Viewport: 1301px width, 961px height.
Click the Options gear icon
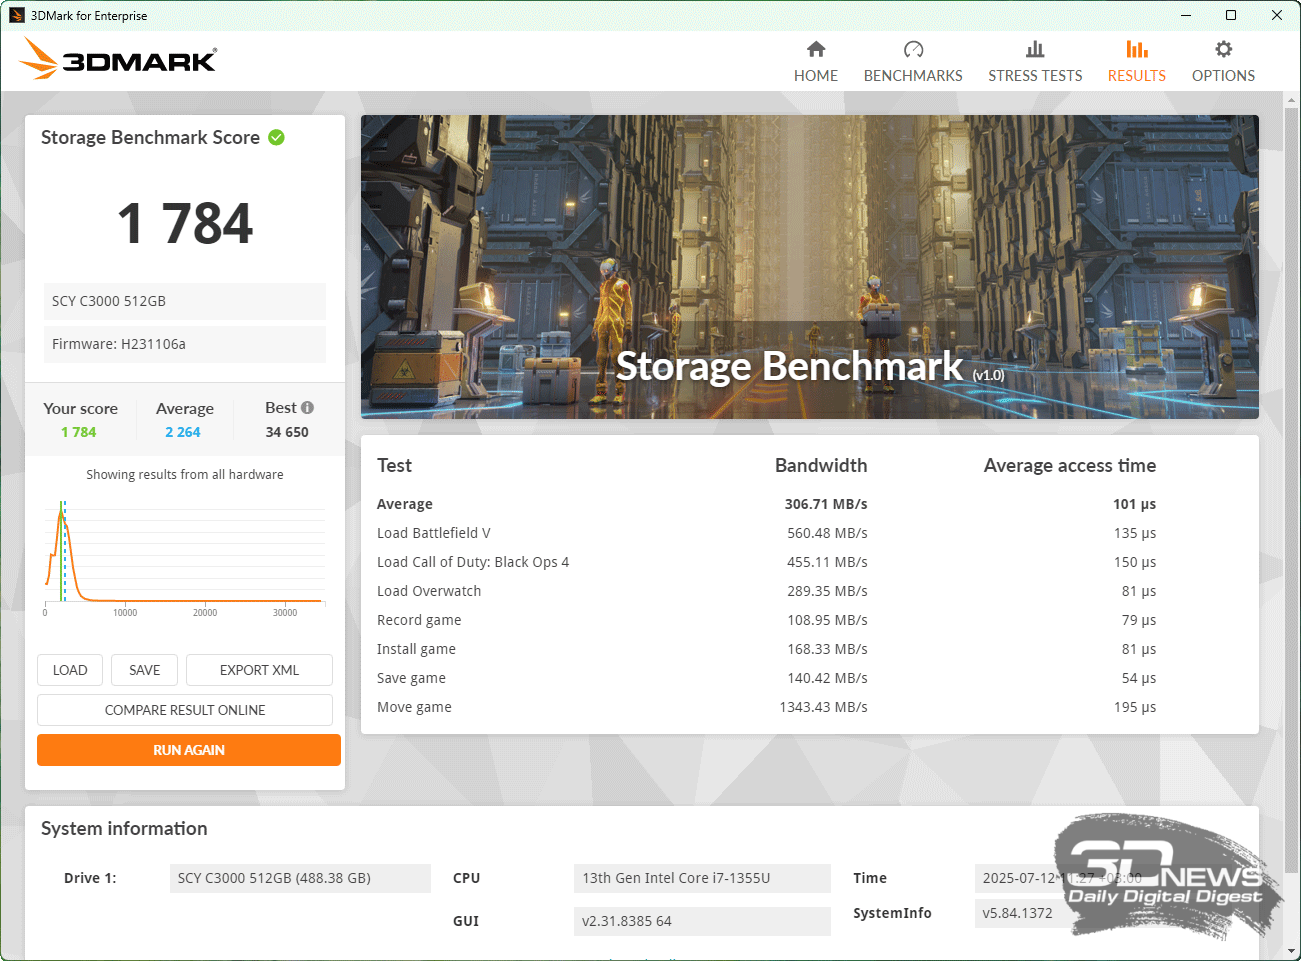point(1223,49)
